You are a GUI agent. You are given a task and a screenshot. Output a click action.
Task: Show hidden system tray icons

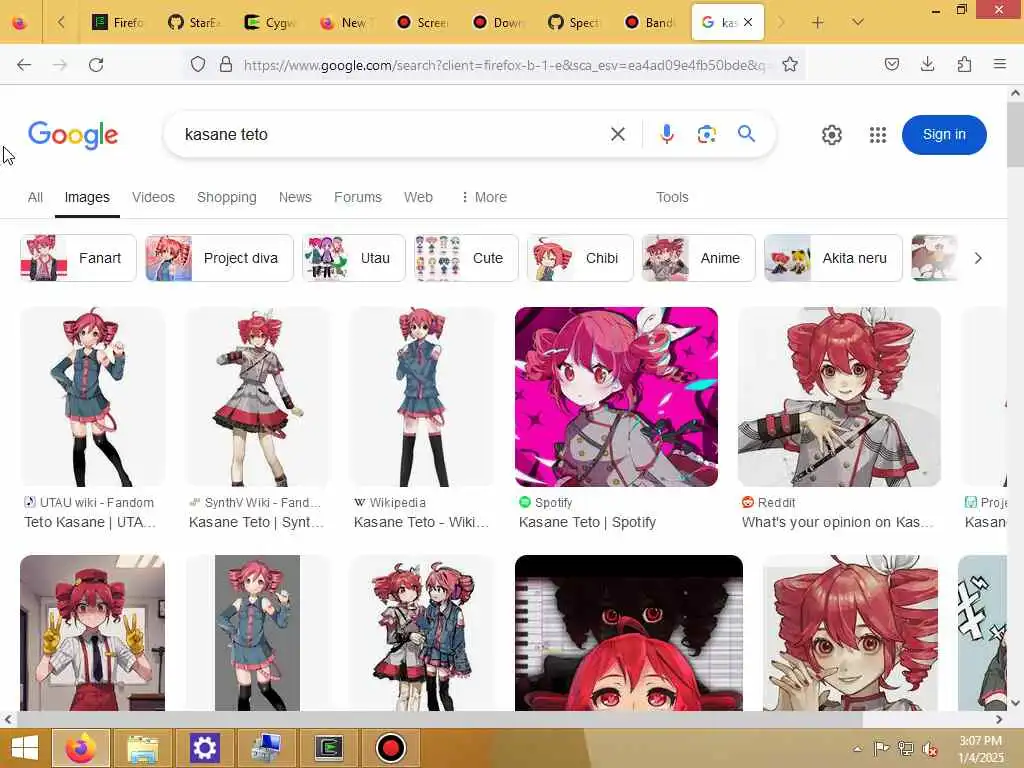pos(857,748)
